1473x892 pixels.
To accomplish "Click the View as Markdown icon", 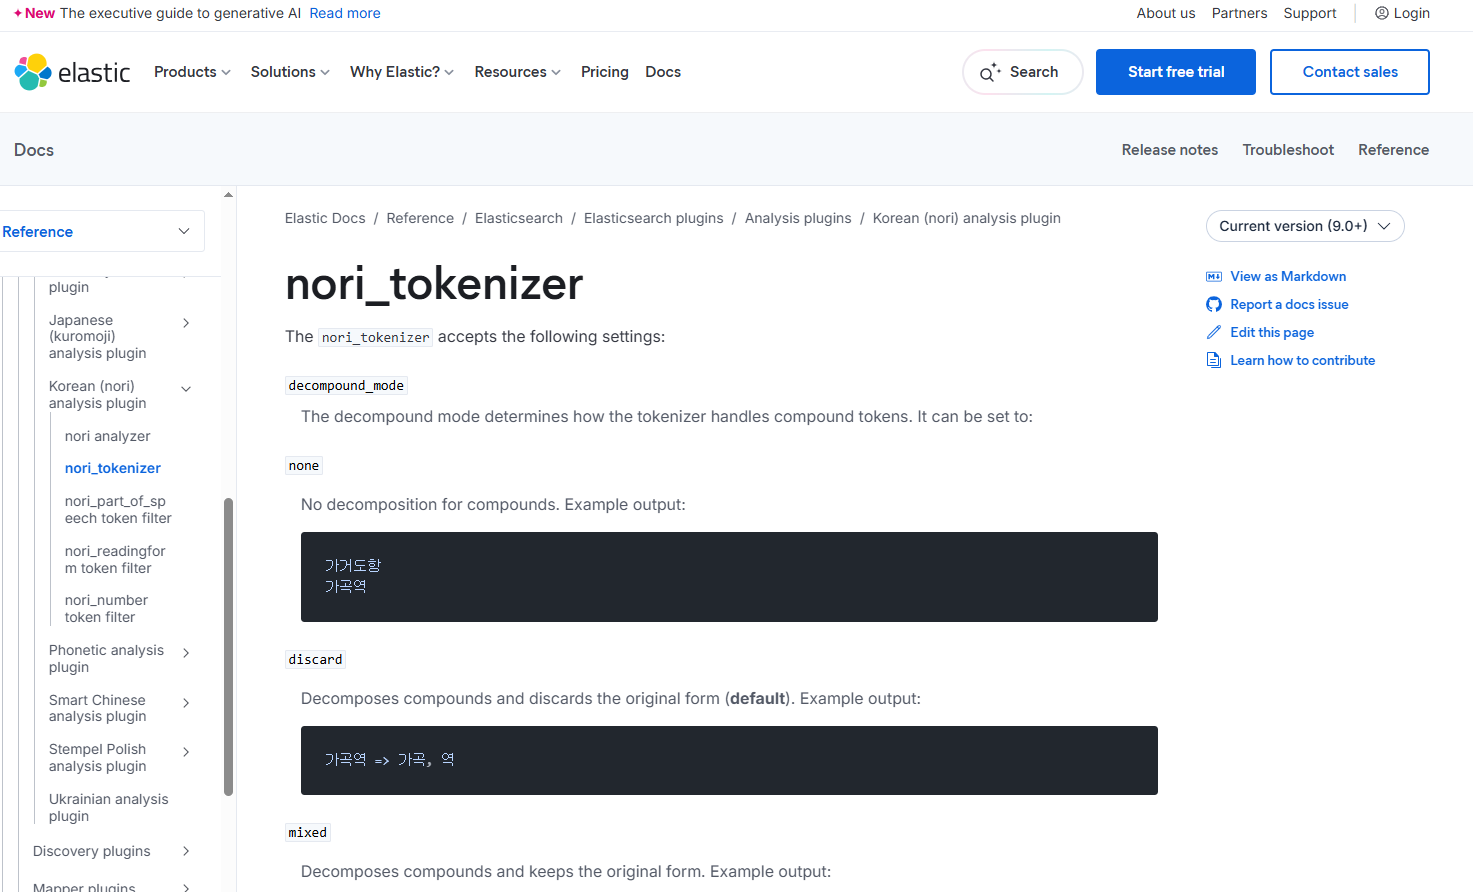I will (1214, 277).
